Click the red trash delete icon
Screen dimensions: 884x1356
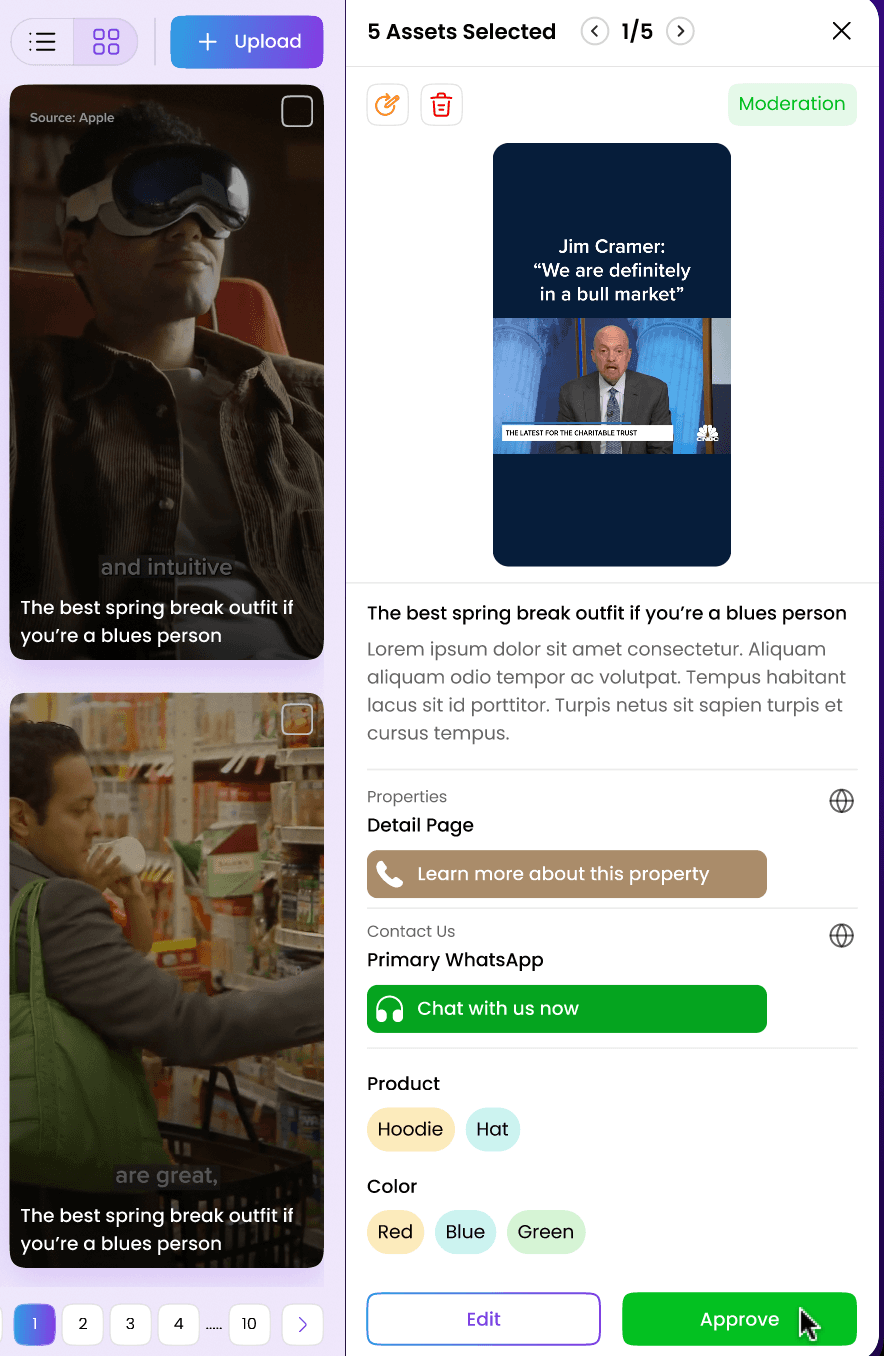[442, 104]
